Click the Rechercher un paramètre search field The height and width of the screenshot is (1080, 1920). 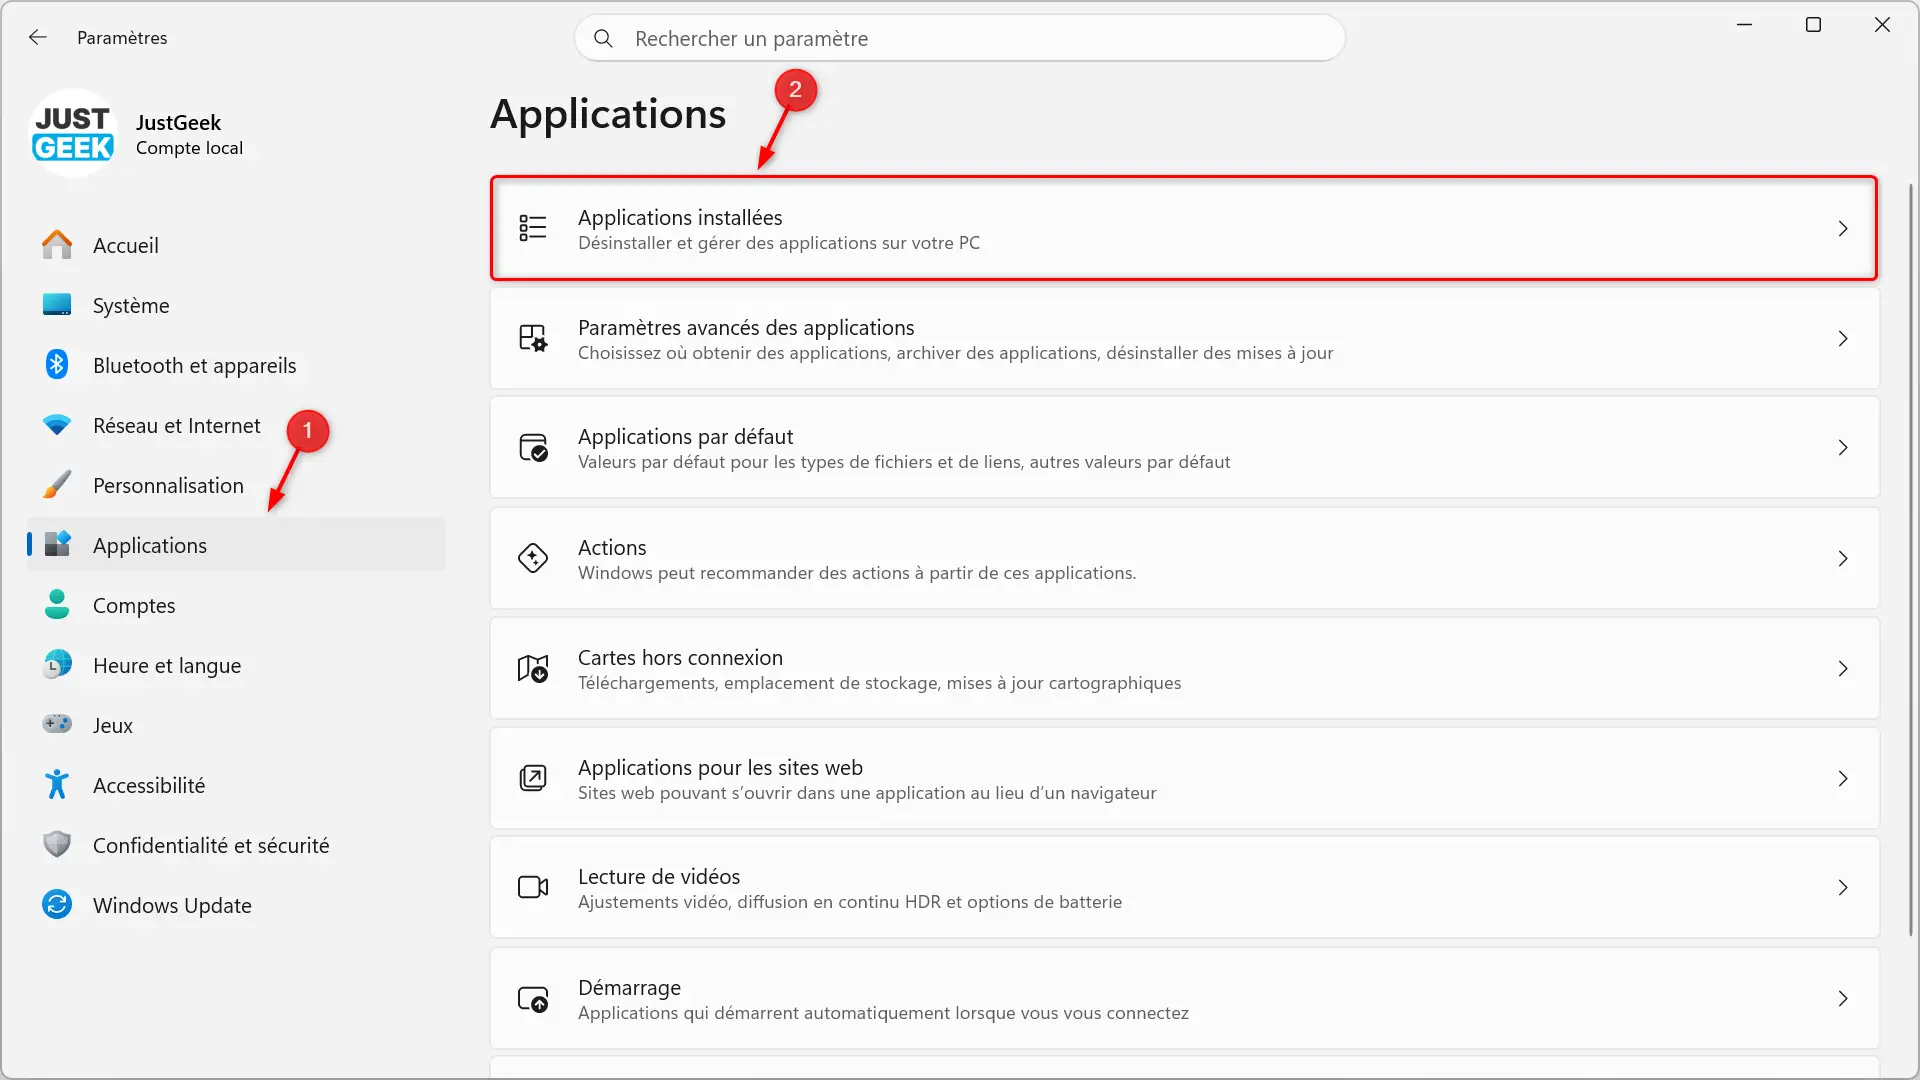click(x=960, y=38)
